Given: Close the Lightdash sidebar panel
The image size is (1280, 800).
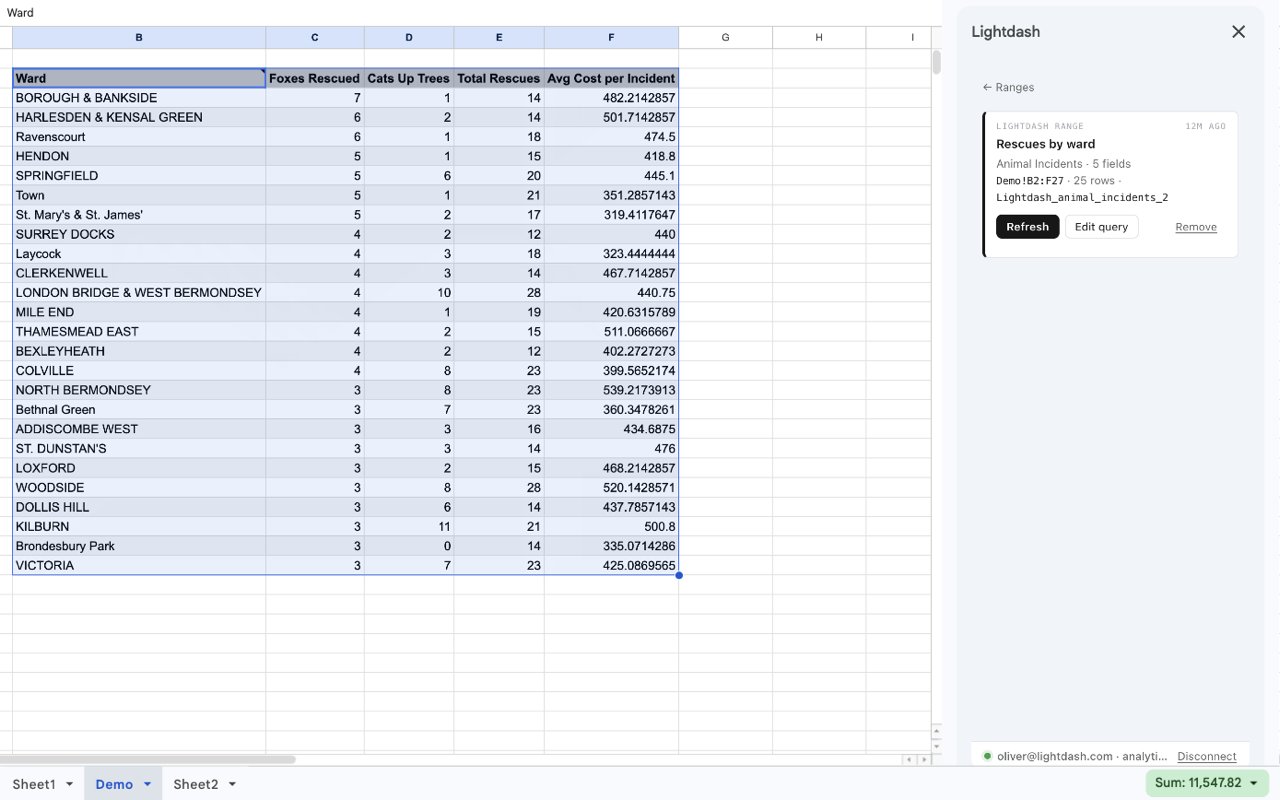Looking at the screenshot, I should (x=1238, y=32).
